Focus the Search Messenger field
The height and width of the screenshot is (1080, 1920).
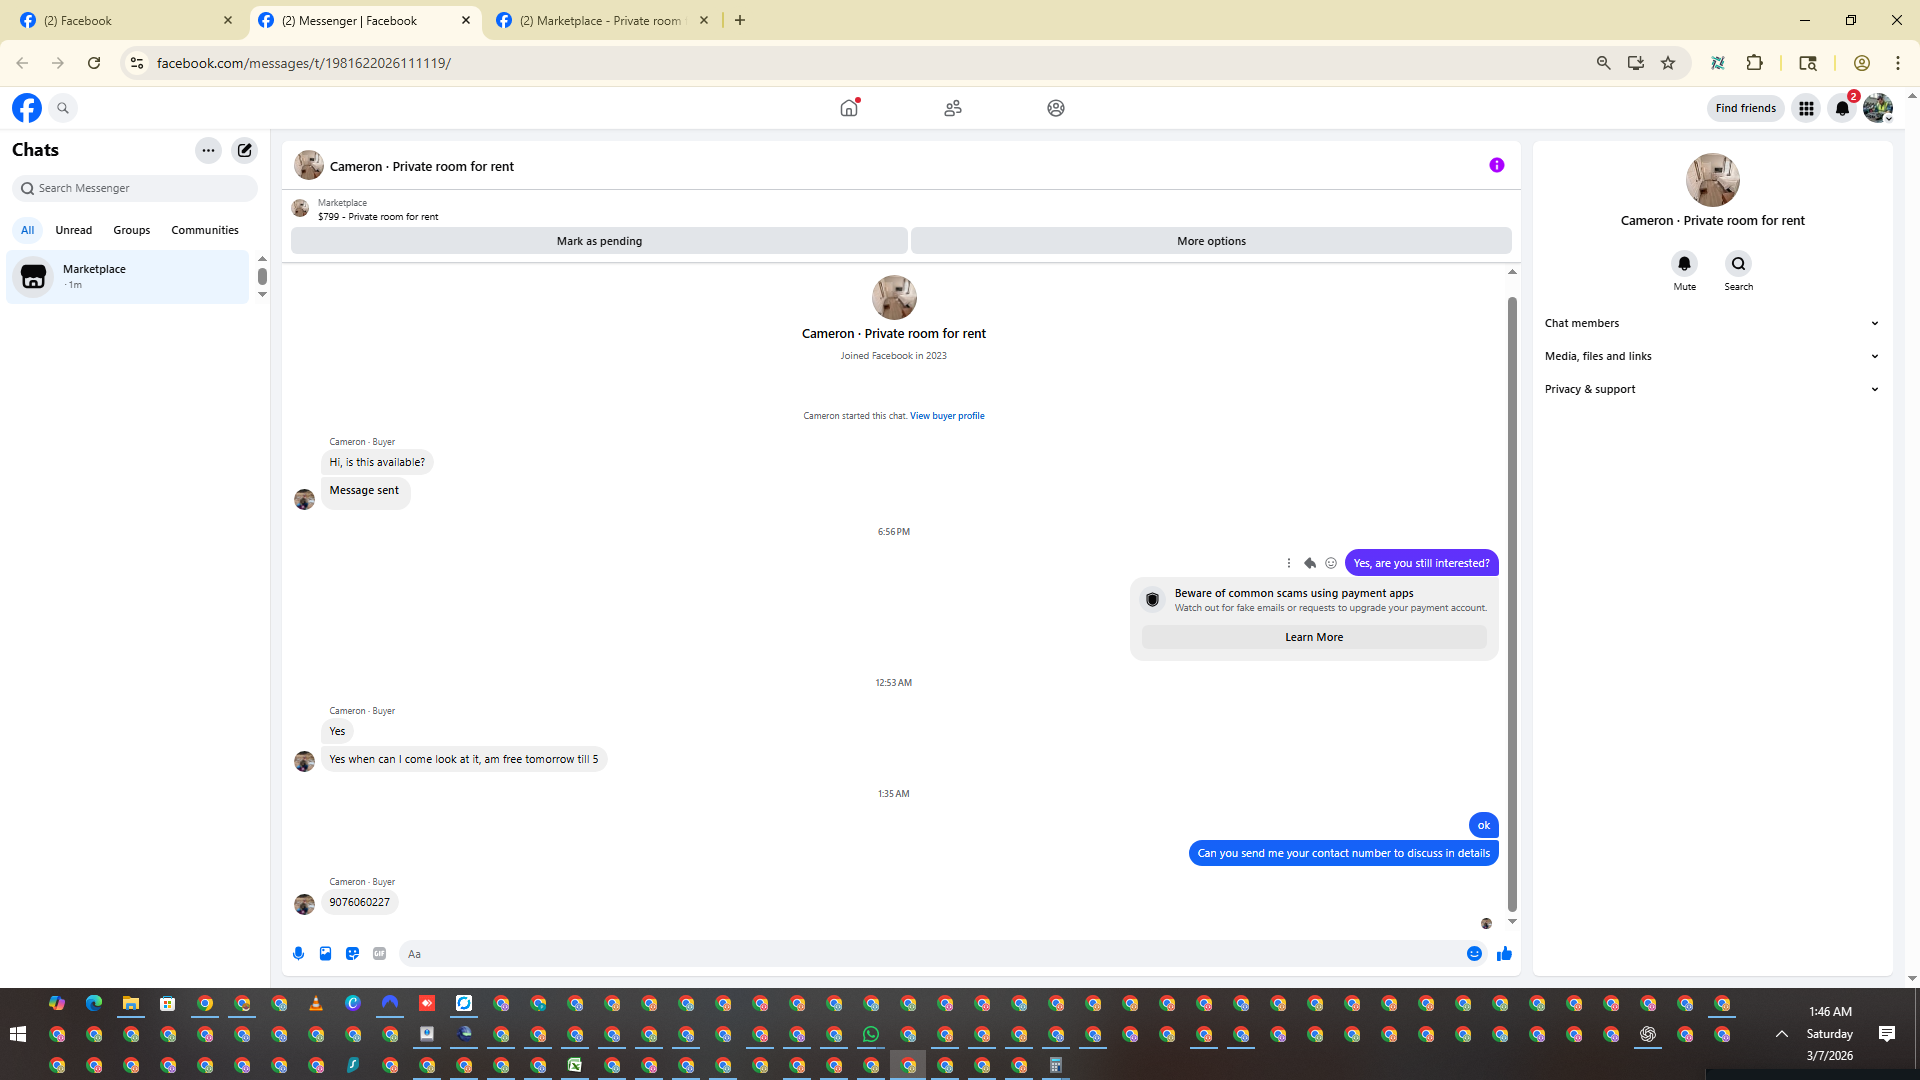140,188
